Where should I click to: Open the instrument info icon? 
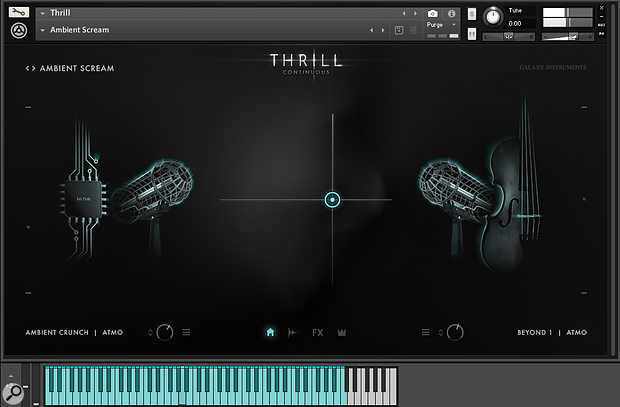click(x=451, y=14)
